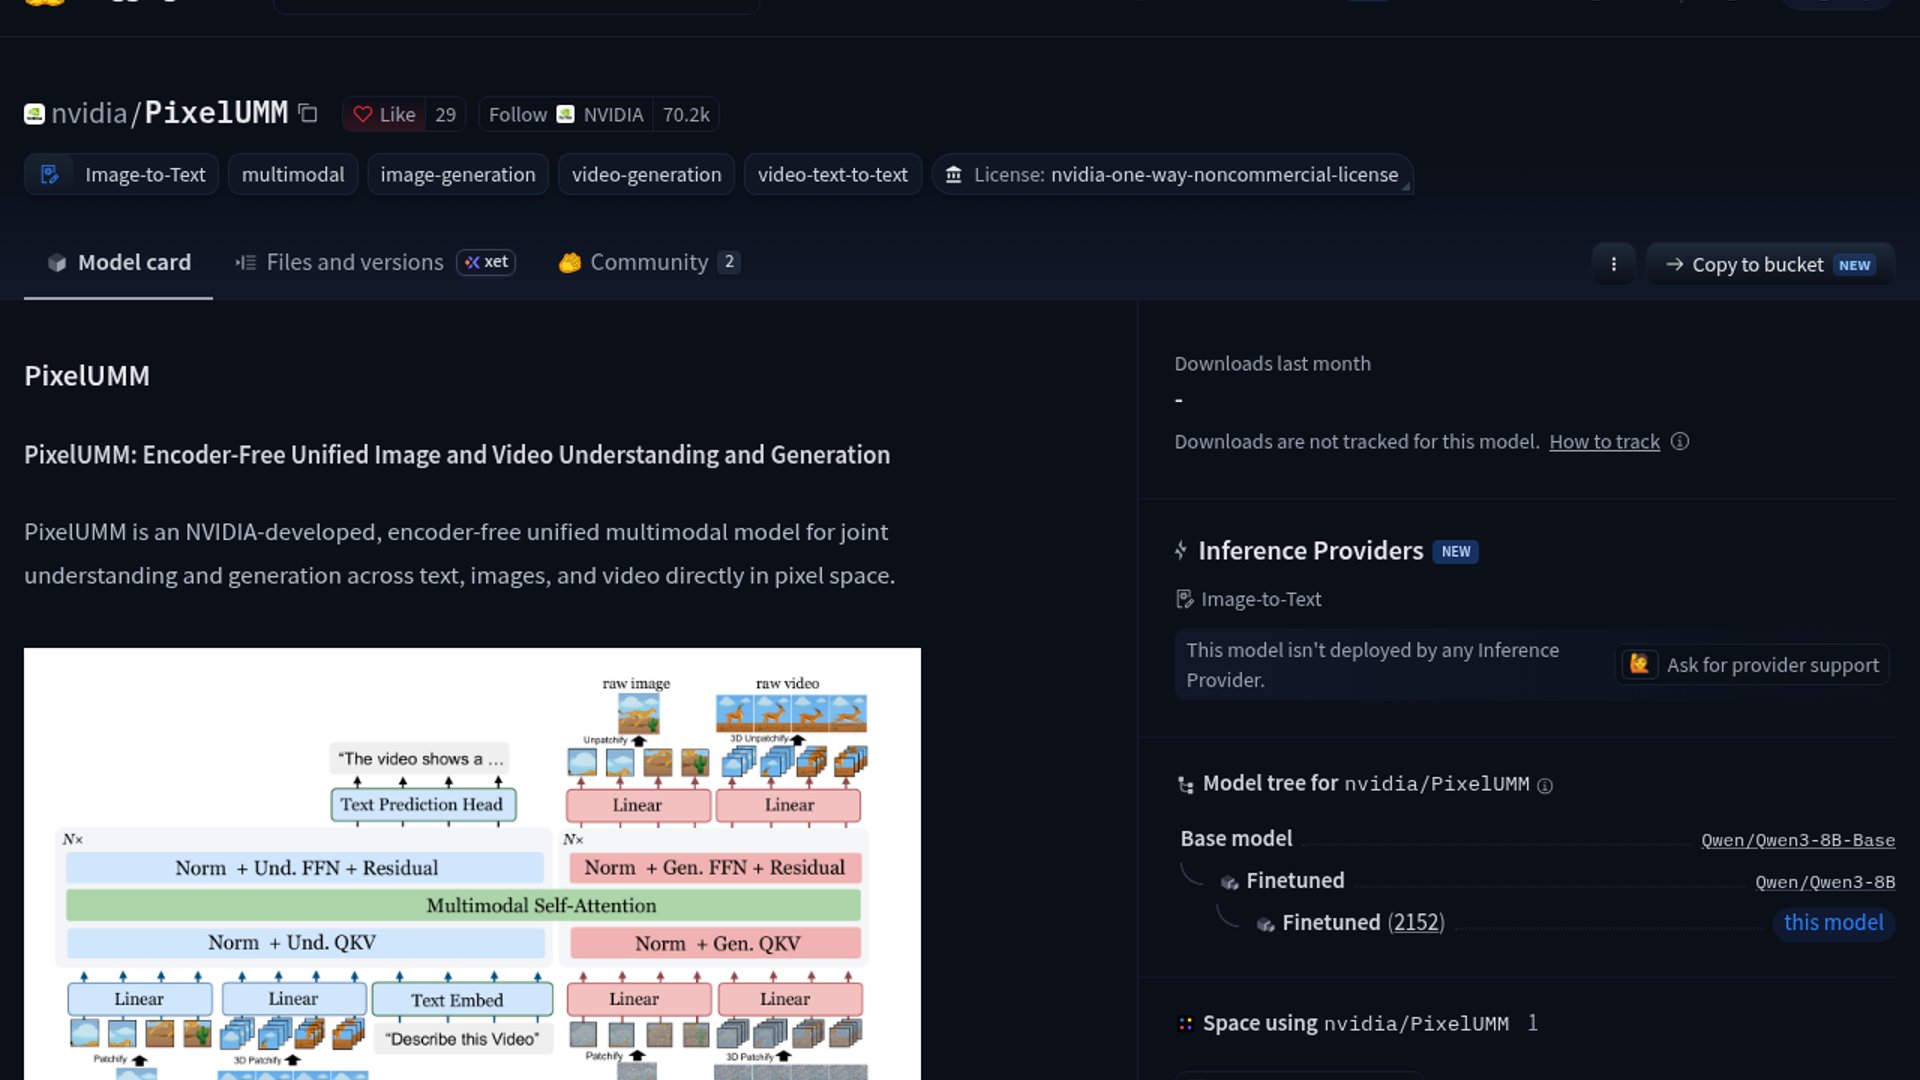
Task: Open the Qwen/Qwen3-8B finetuned link
Action: pos(1825,882)
